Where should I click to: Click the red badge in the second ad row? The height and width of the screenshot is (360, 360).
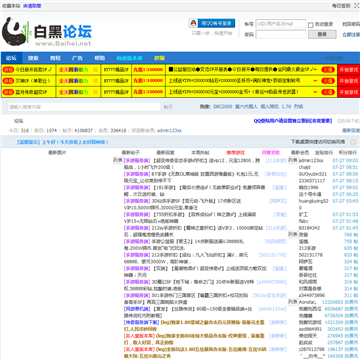coord(8,81)
